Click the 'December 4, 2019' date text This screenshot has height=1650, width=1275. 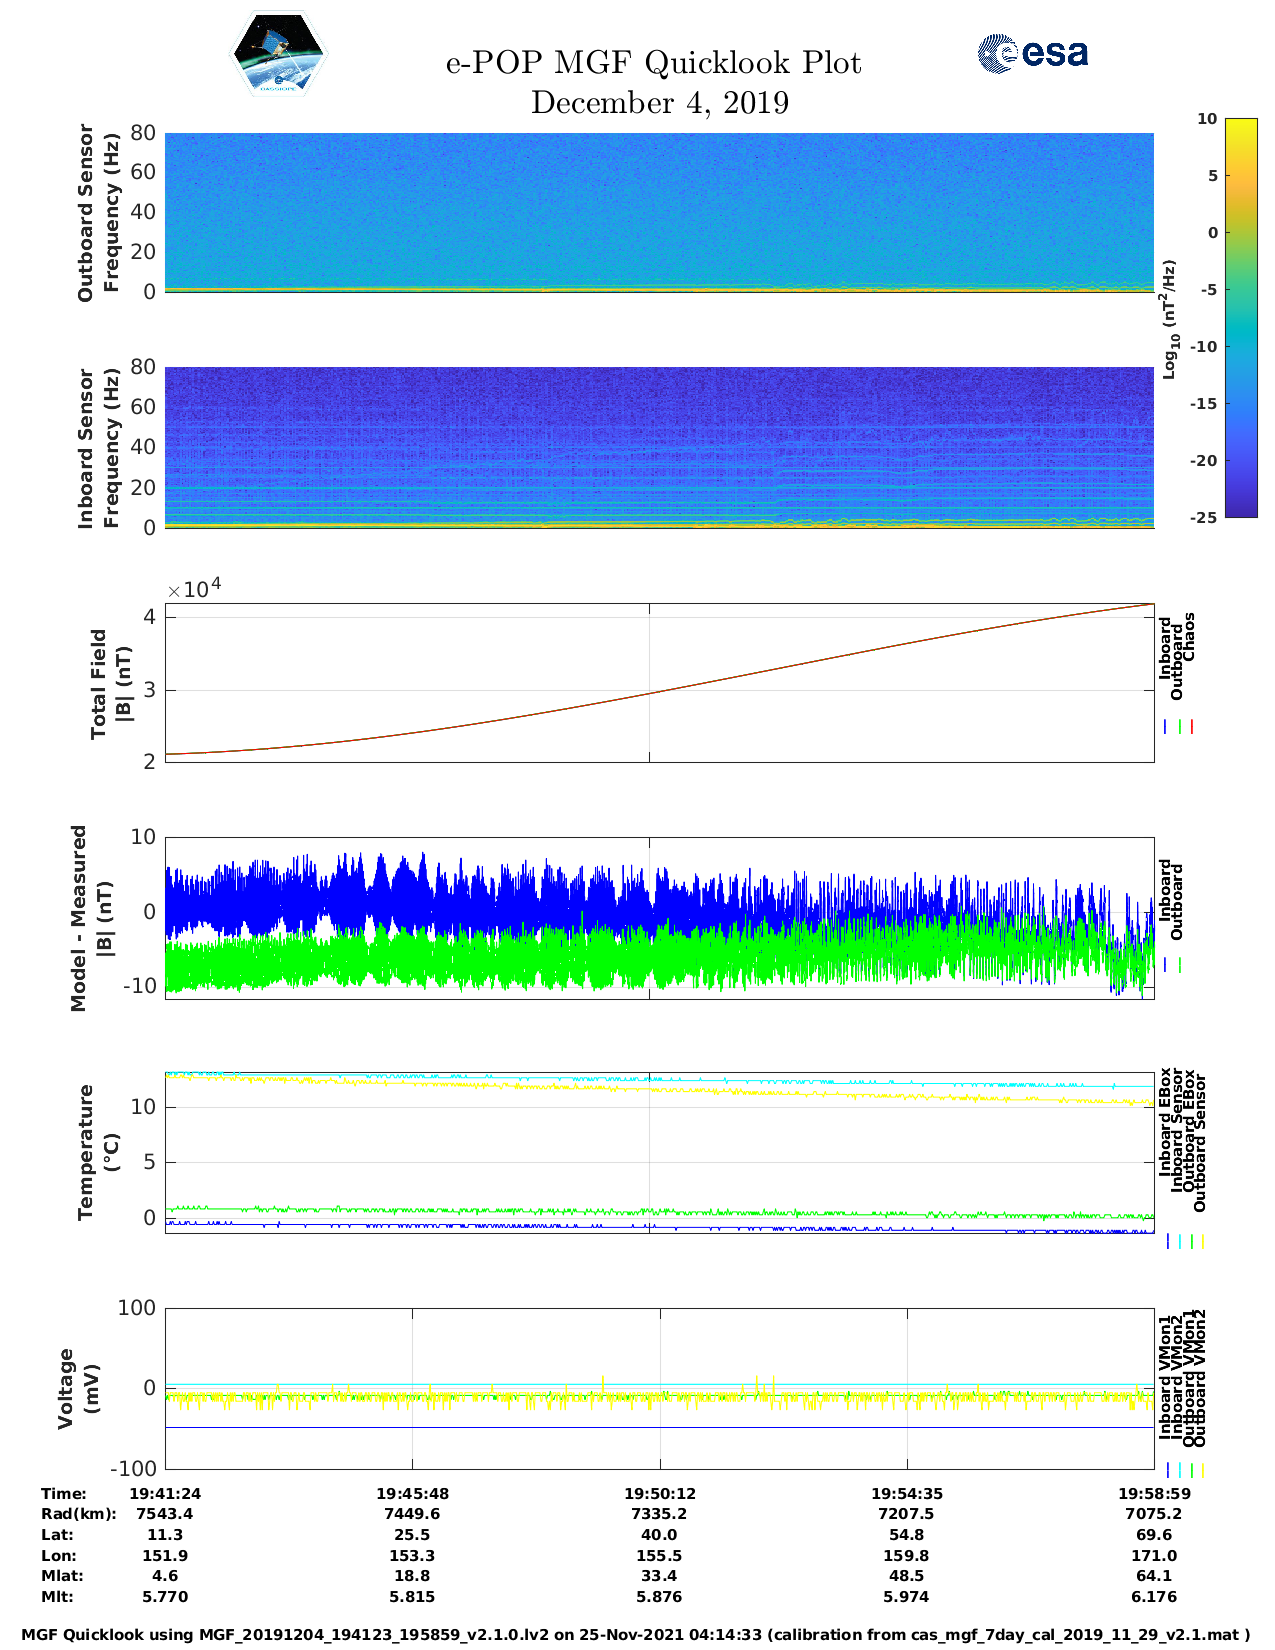click(x=659, y=103)
